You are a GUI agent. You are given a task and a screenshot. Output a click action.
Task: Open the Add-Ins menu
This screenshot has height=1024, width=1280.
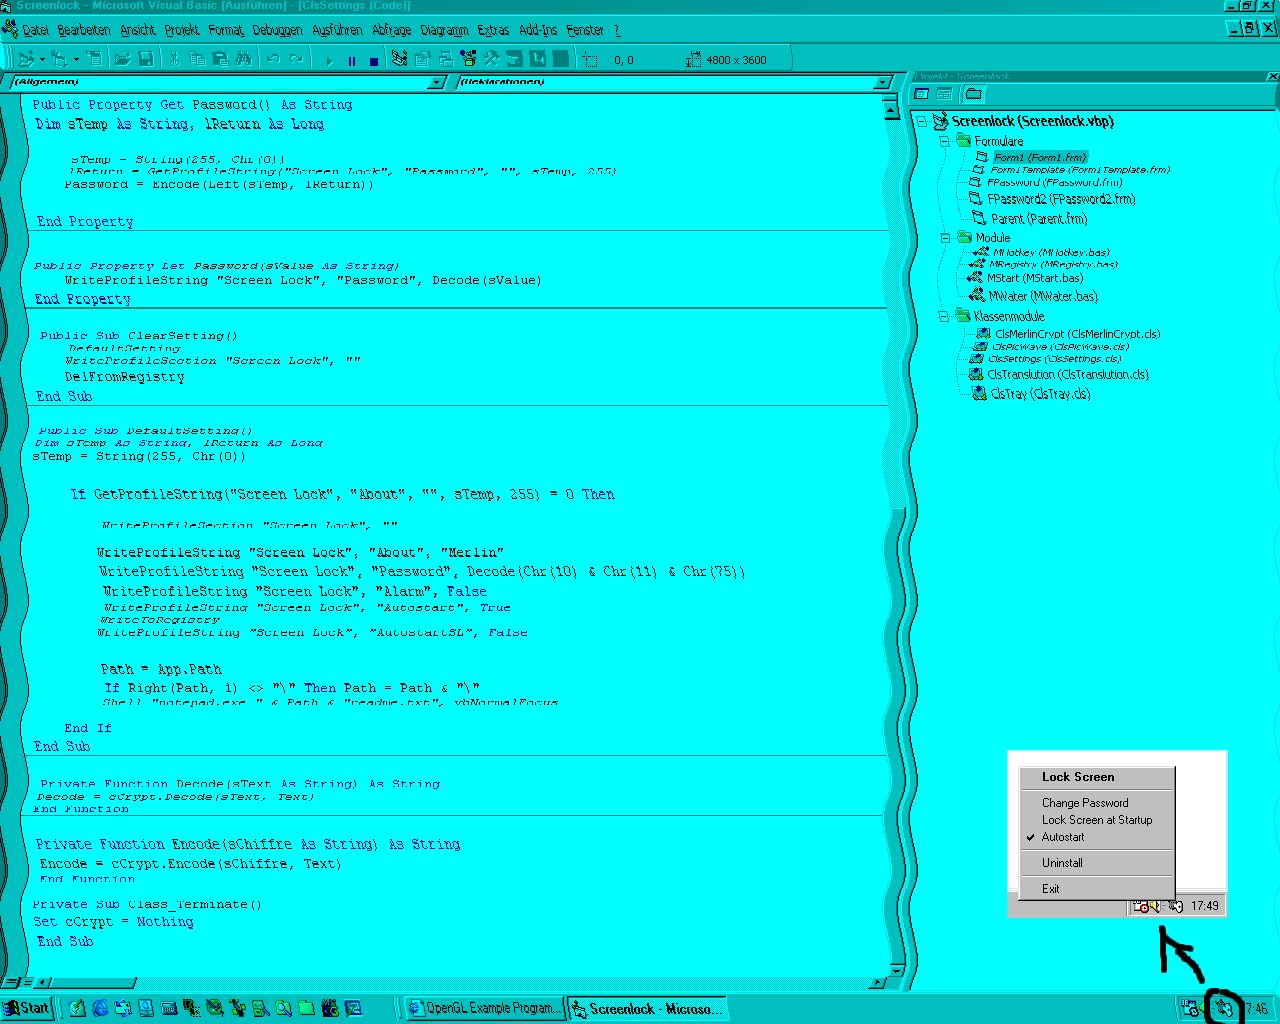538,31
